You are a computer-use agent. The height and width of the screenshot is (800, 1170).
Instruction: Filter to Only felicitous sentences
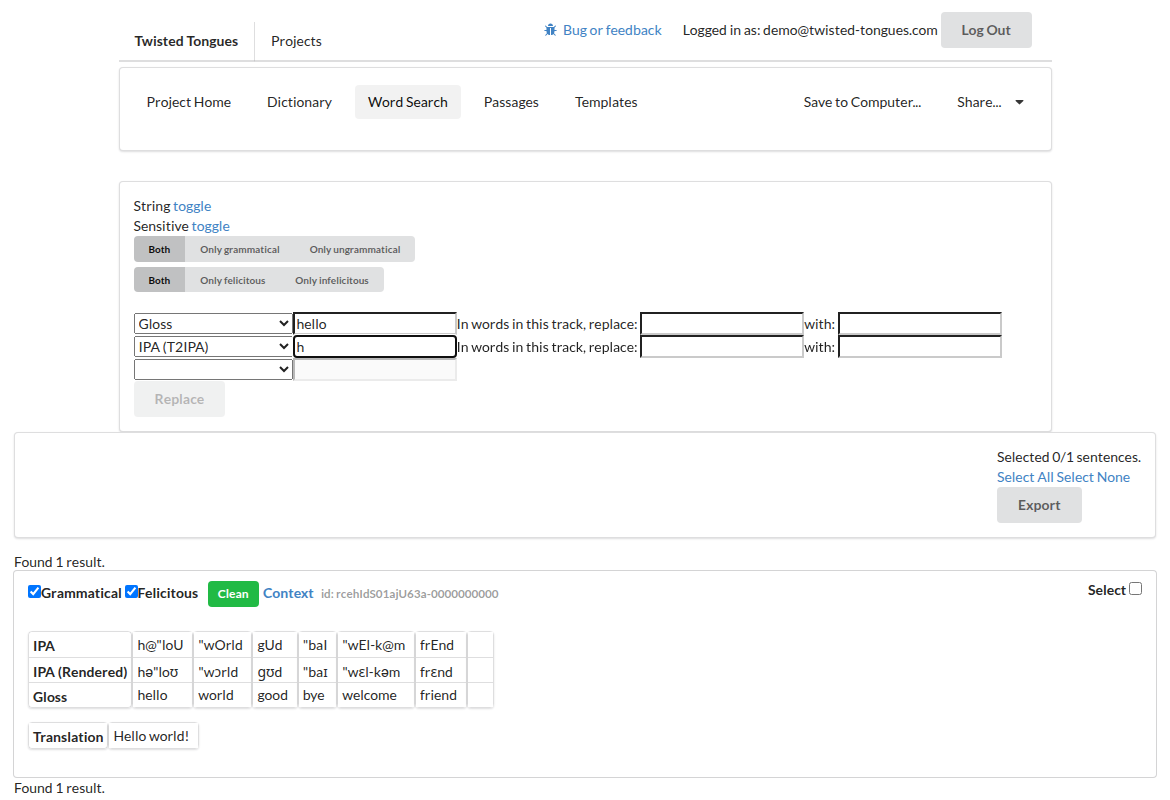(232, 280)
